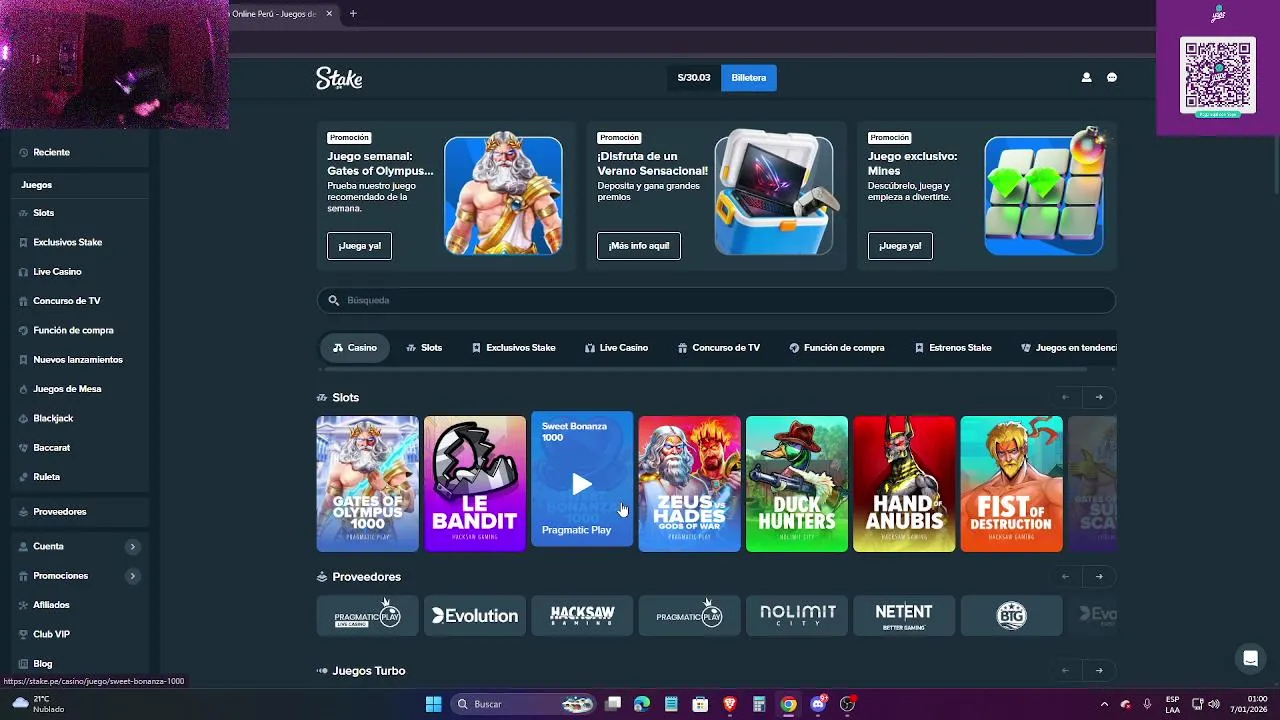Select Evolution provider logo

(x=475, y=616)
